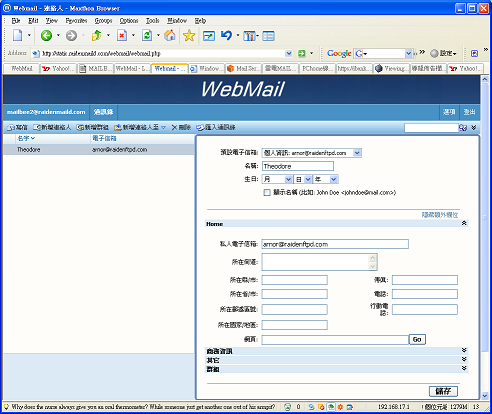Click the Undo closed tab icon

(x=226, y=35)
